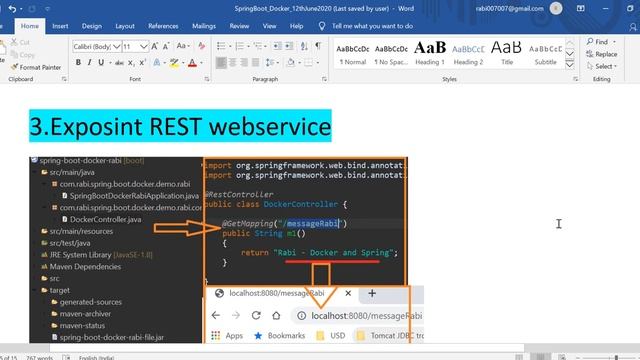Click the Replace button

[602, 54]
